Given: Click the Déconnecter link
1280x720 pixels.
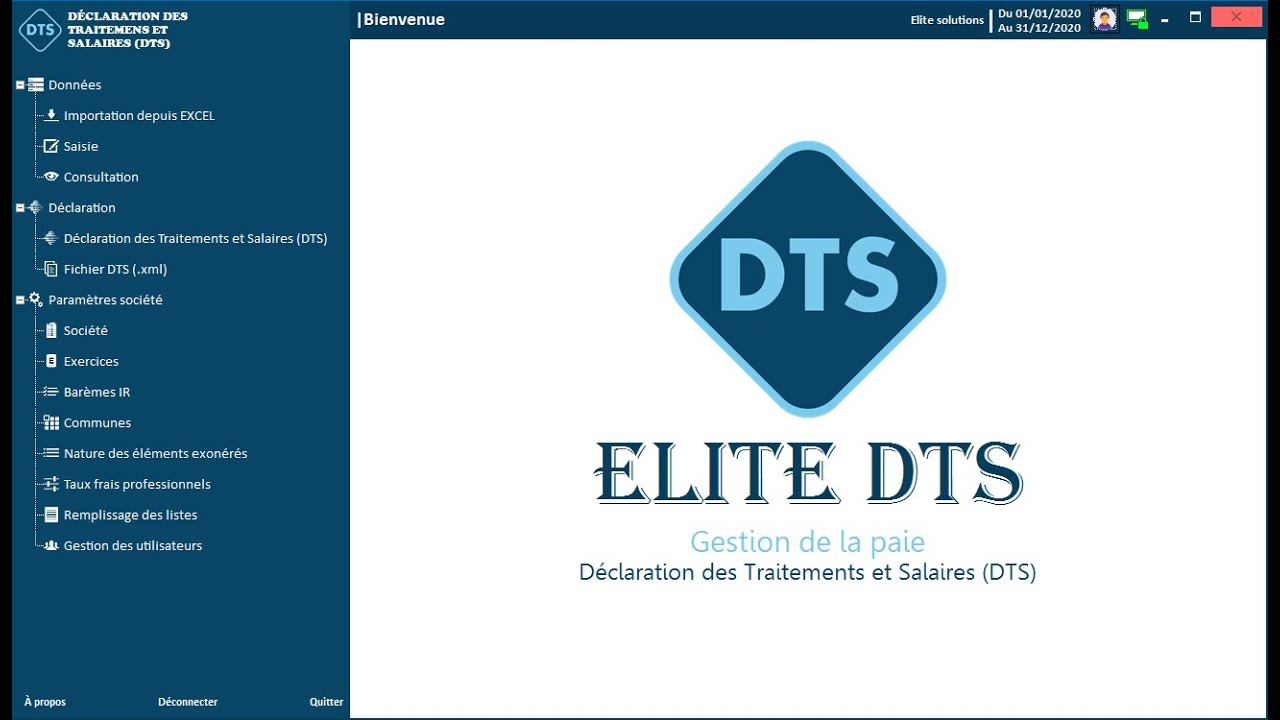Looking at the screenshot, I should tap(188, 702).
